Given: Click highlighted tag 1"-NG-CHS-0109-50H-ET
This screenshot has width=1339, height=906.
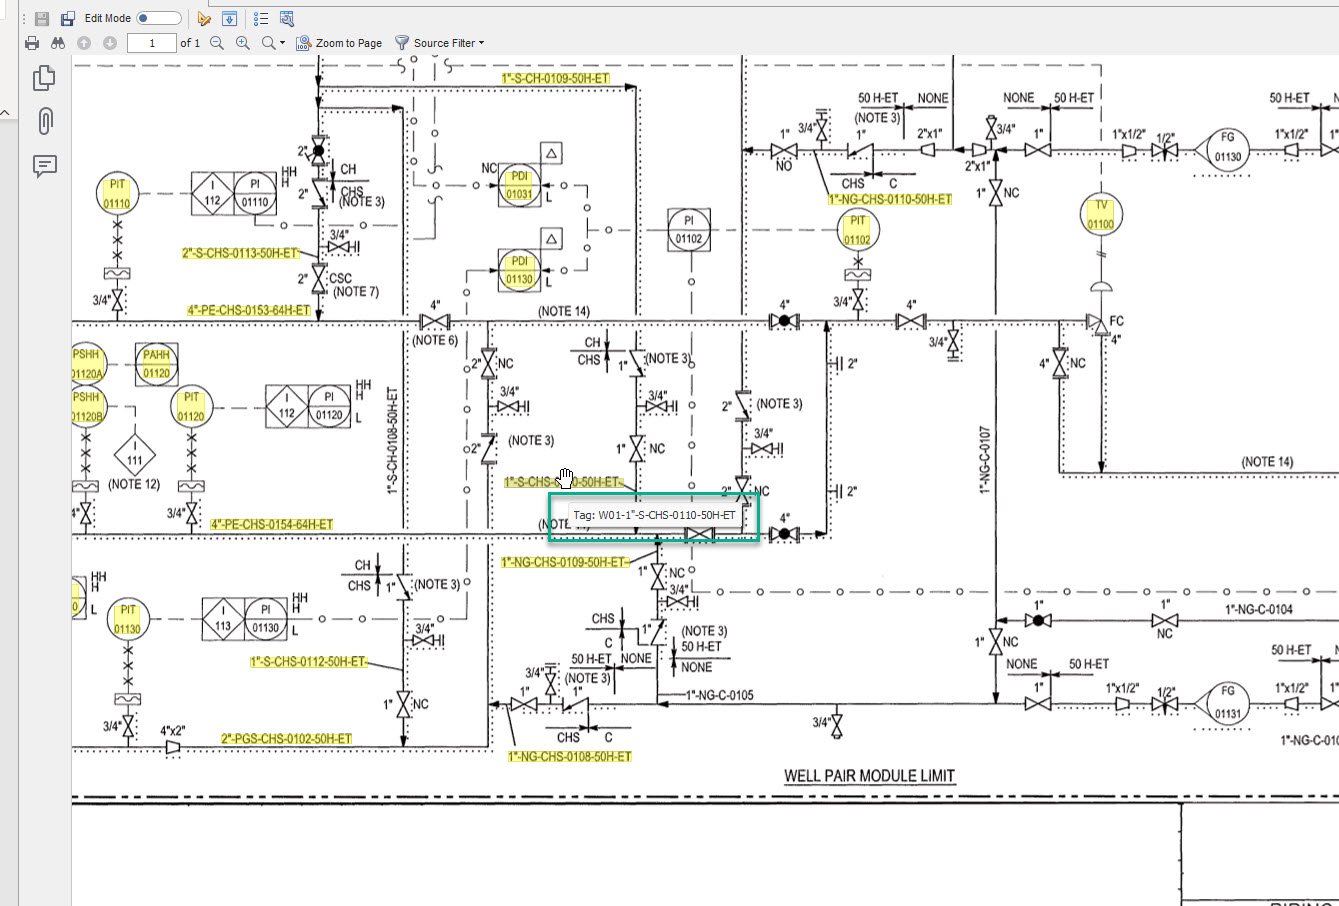Looking at the screenshot, I should (563, 562).
